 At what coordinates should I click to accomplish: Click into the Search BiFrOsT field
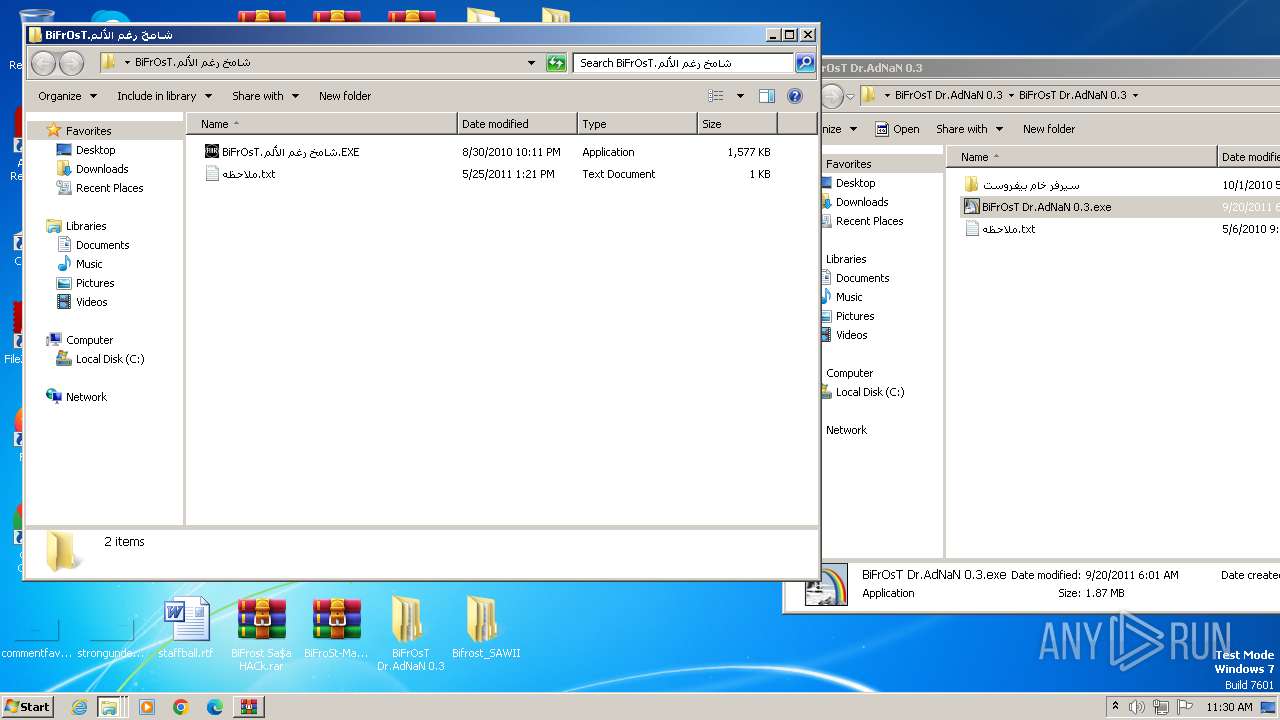tap(685, 63)
